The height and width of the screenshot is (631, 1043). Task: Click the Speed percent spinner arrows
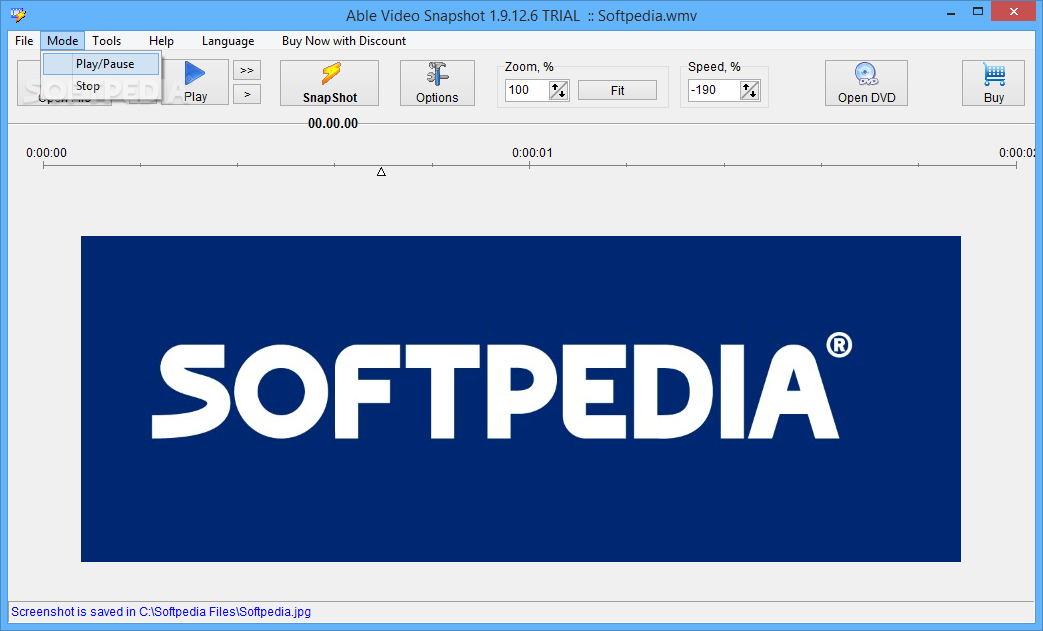click(750, 90)
